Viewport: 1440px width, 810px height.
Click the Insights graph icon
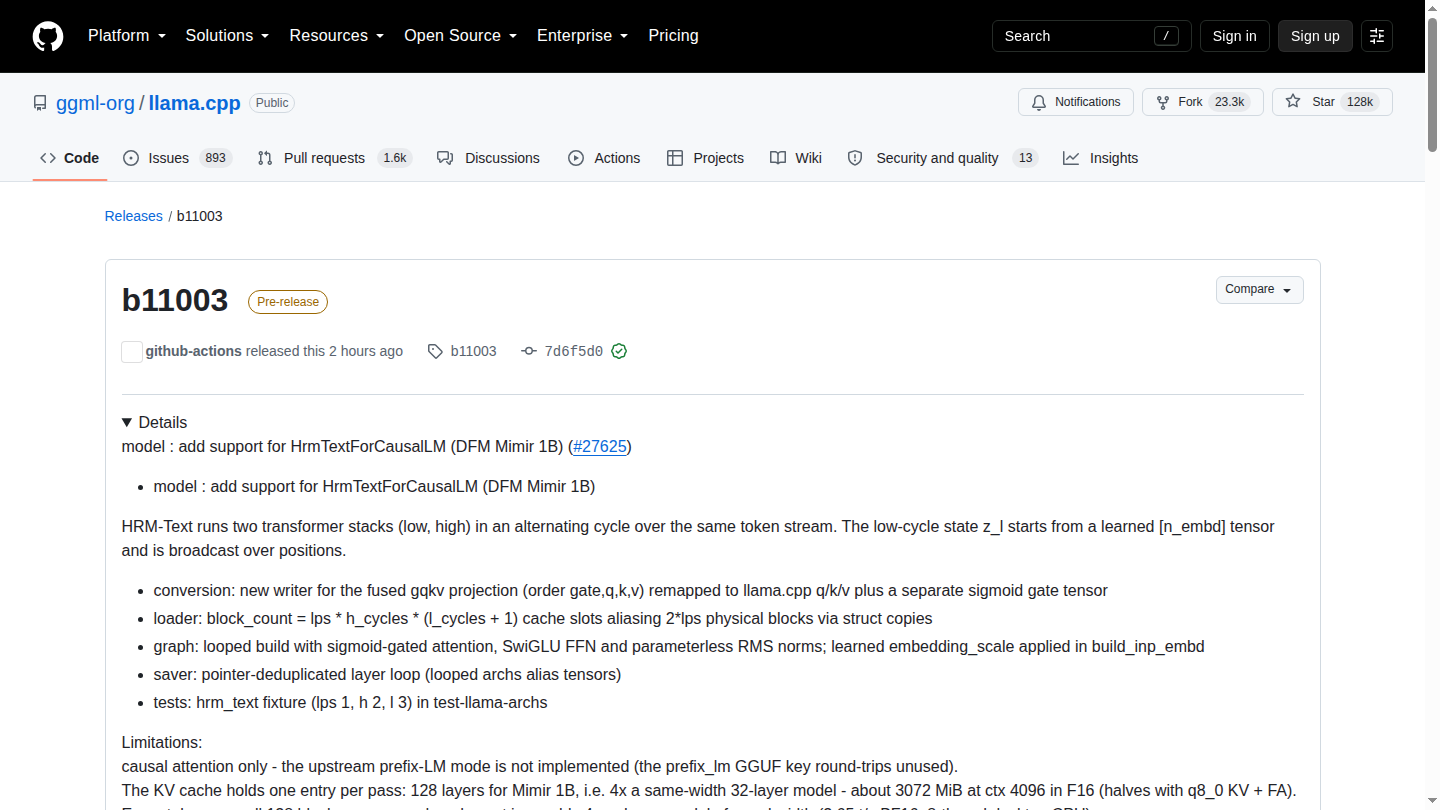coord(1071,158)
